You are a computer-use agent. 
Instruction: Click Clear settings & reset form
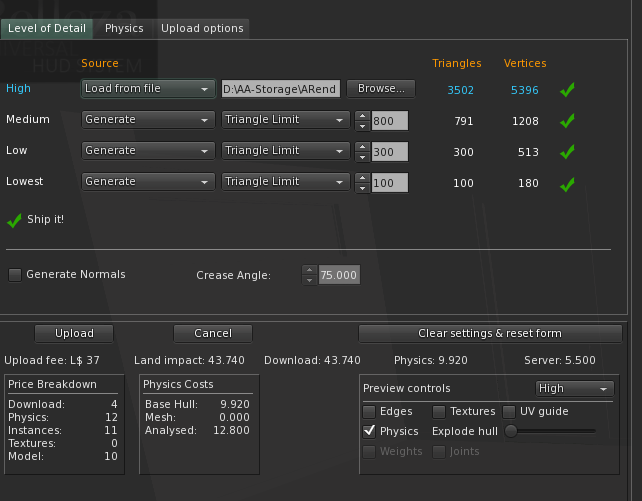coord(490,334)
